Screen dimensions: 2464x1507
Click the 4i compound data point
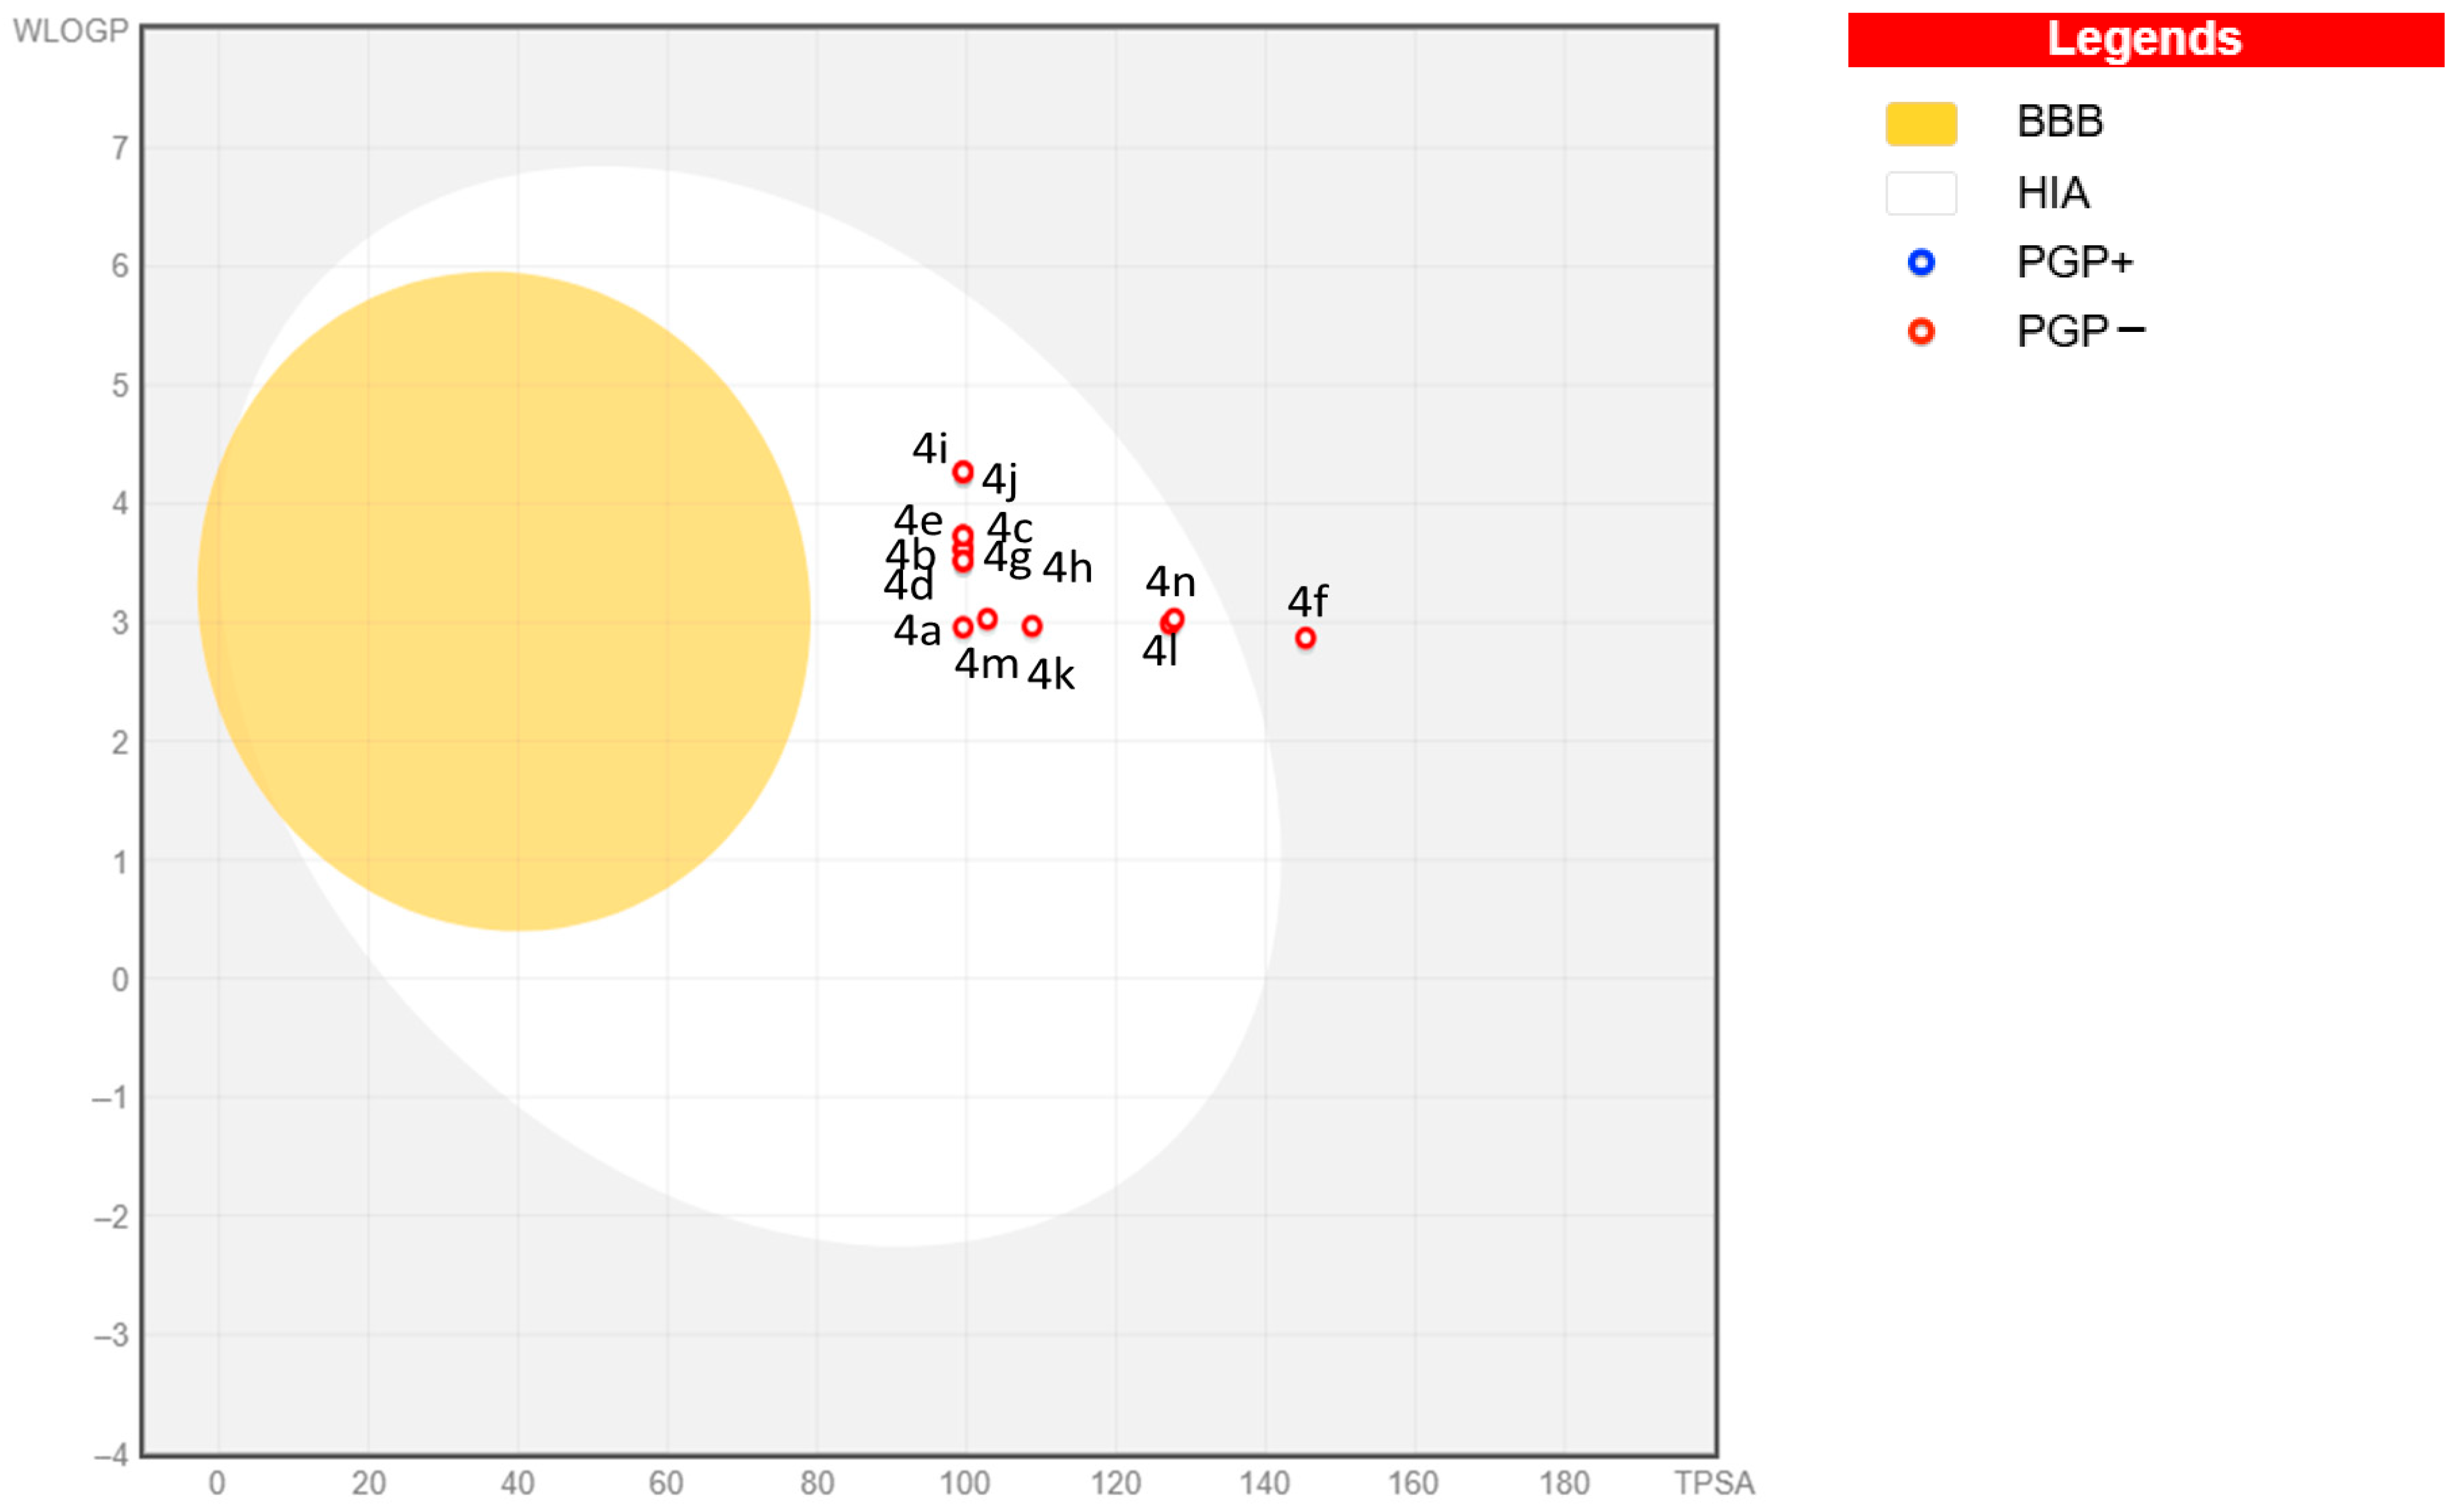coord(962,472)
